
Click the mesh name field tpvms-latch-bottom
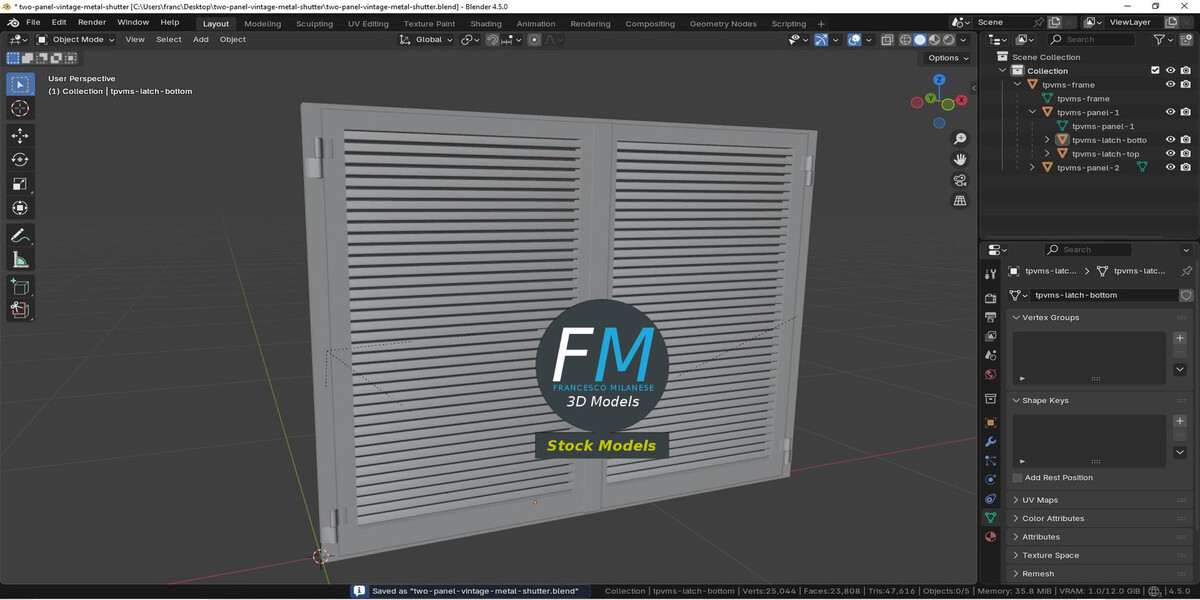click(1104, 296)
